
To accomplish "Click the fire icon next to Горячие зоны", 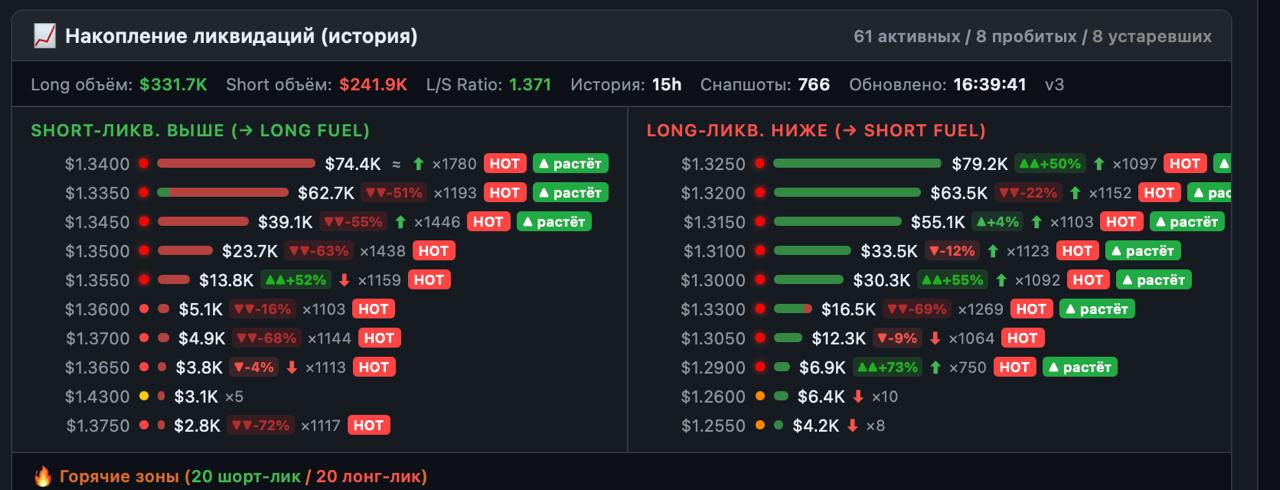I will pos(43,476).
